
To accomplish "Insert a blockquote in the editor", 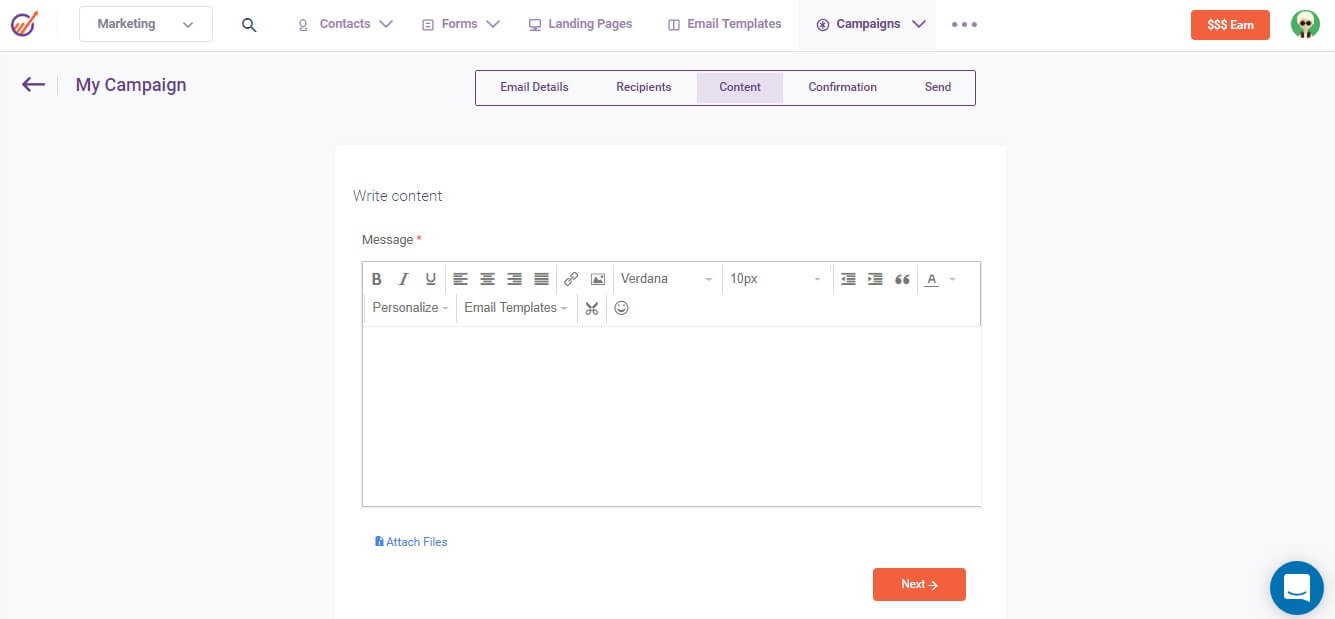I will click(902, 279).
